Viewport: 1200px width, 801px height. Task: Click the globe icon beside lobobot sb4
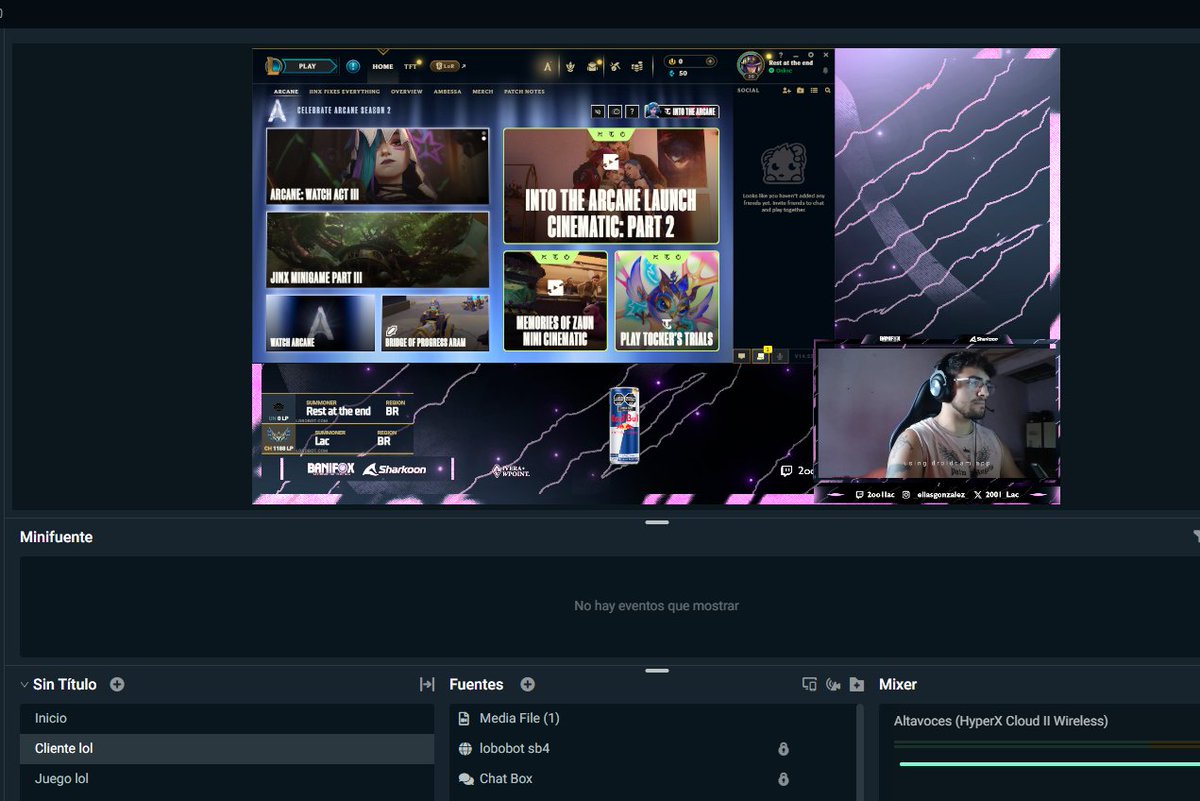[x=465, y=749]
